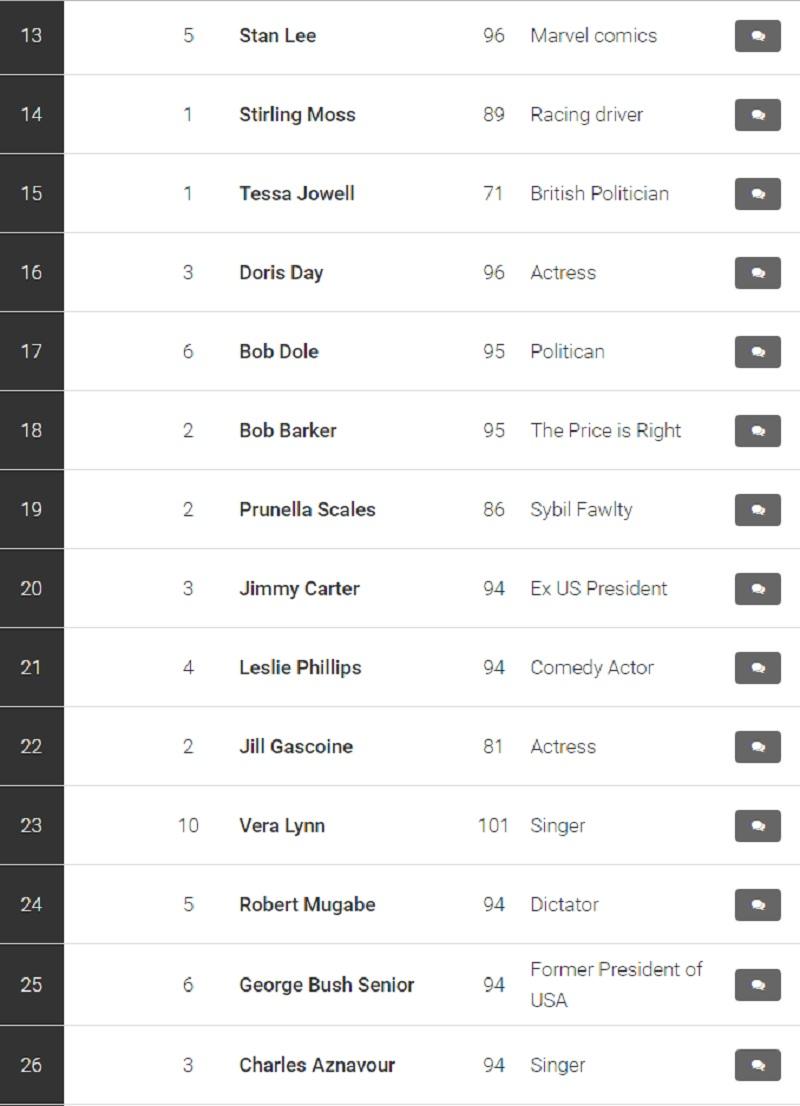Click comment icon for George Bush Senior
800x1106 pixels.
pos(757,985)
